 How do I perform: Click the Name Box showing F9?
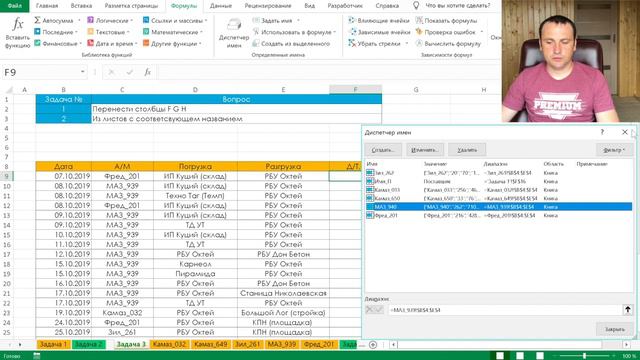[x=40, y=72]
